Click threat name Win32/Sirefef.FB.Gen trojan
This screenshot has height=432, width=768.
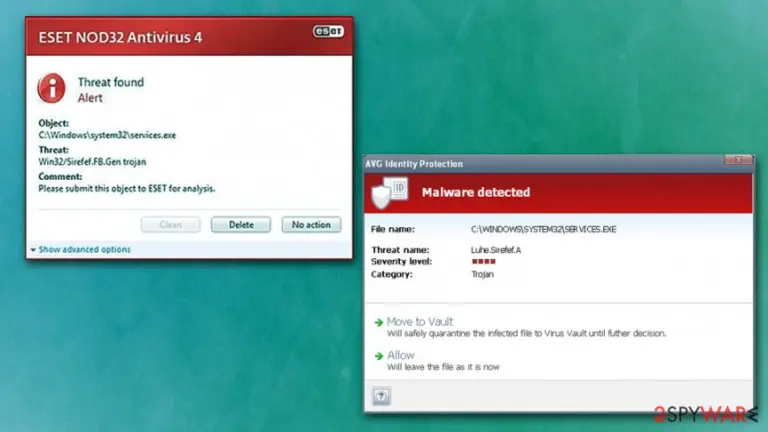click(92, 162)
